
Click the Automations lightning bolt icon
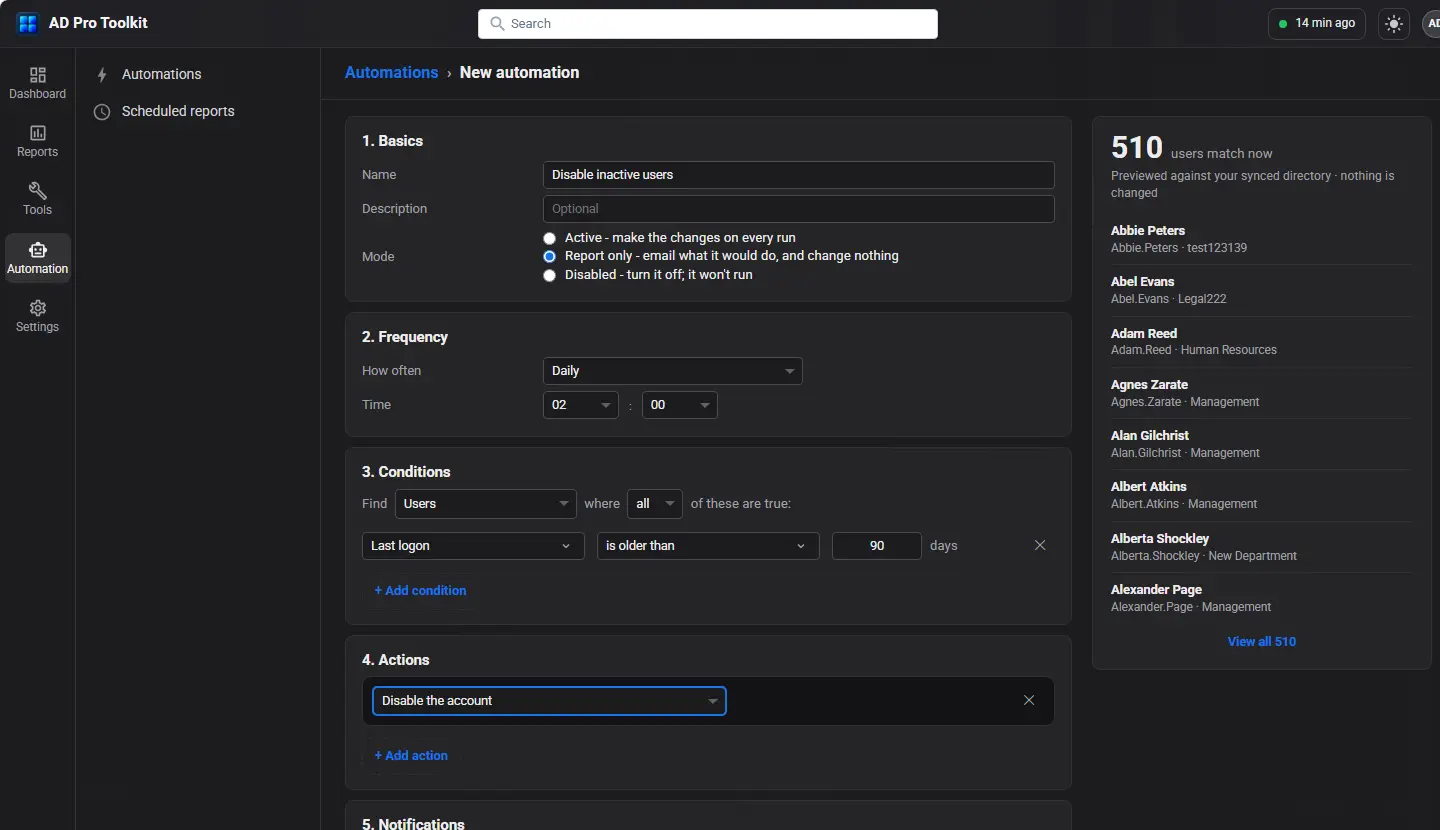pyautogui.click(x=102, y=75)
